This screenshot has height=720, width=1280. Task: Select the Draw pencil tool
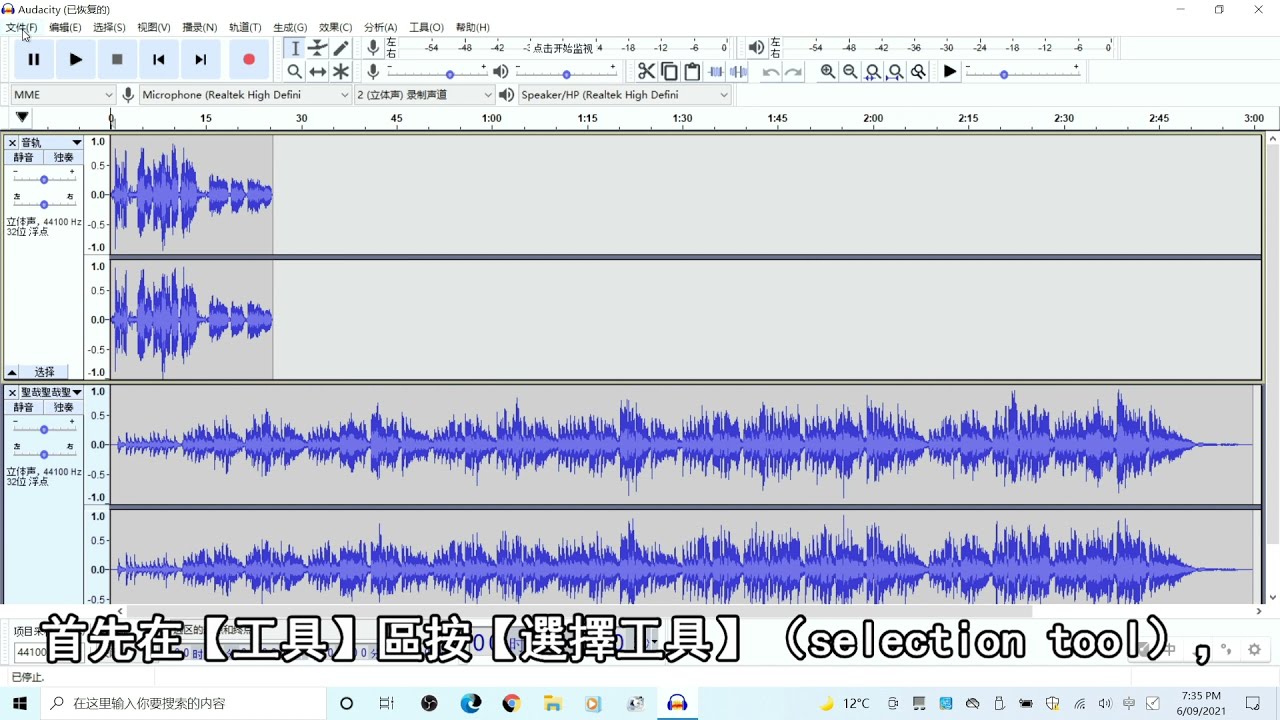point(341,48)
